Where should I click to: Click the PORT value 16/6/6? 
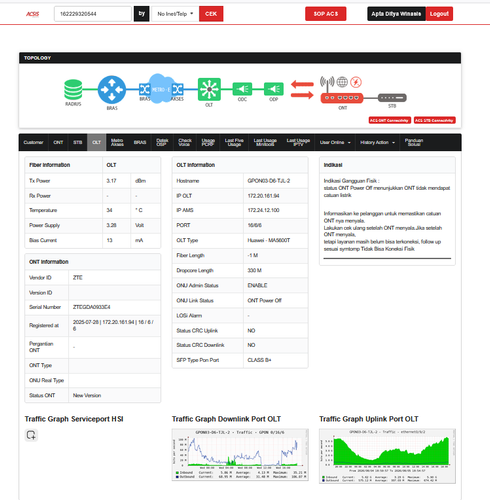pos(254,225)
